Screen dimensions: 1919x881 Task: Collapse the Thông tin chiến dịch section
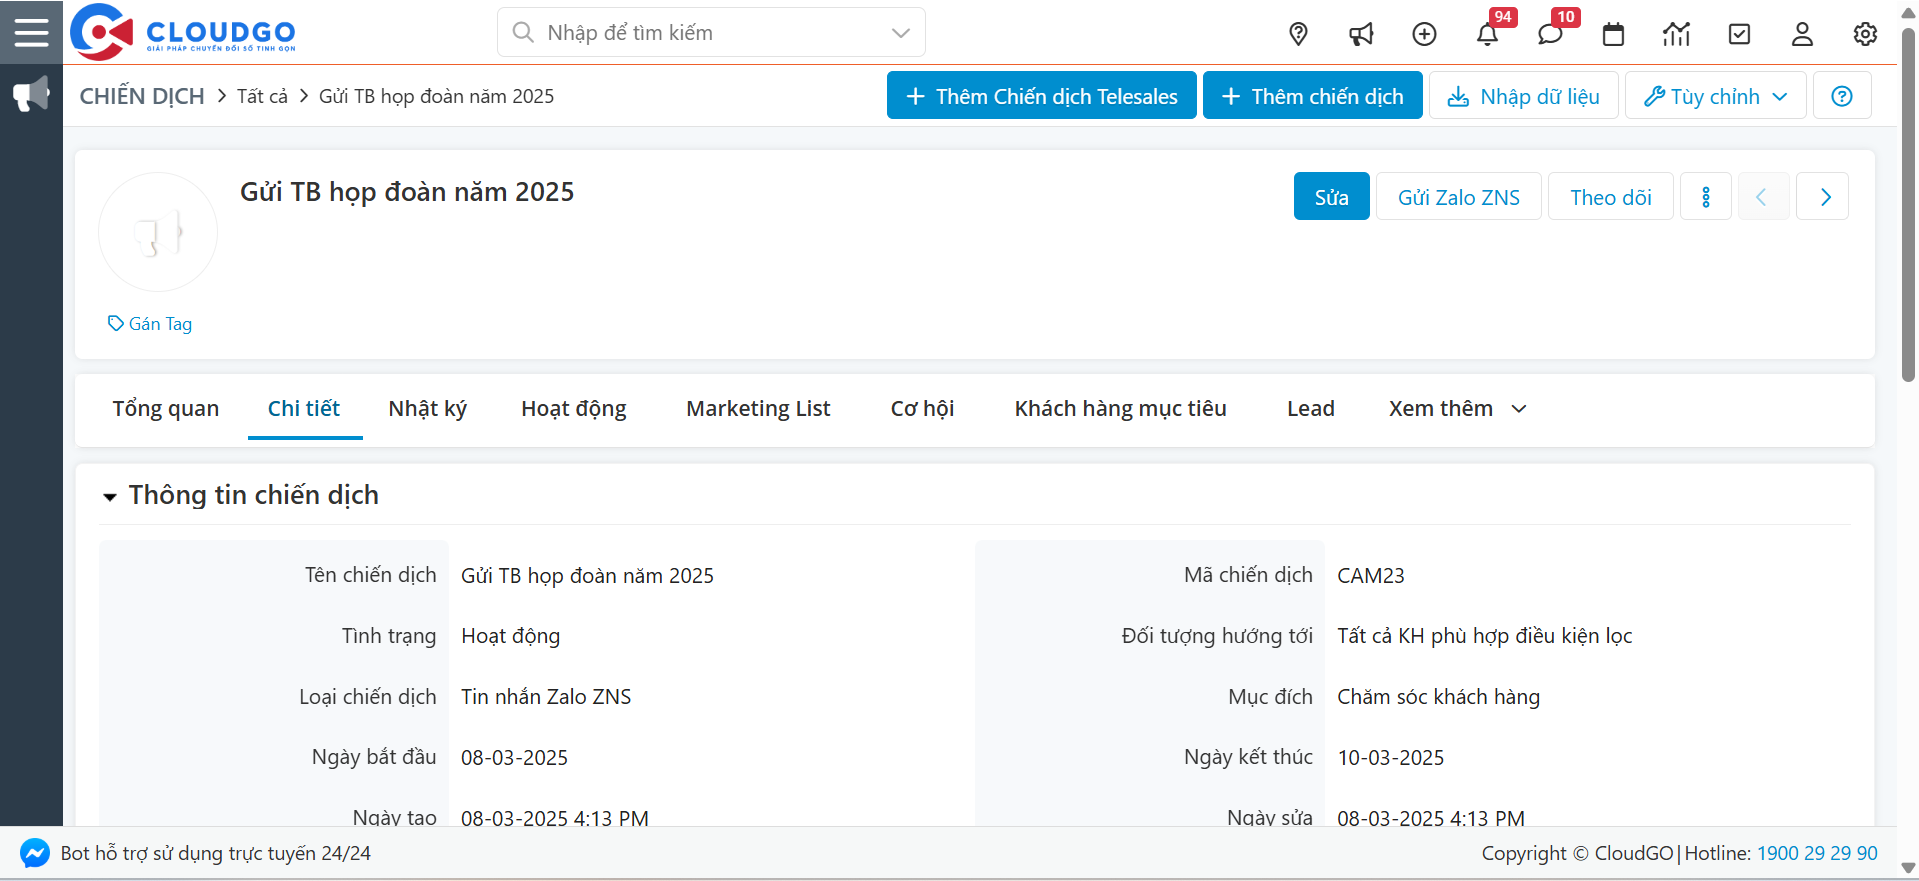tap(110, 496)
